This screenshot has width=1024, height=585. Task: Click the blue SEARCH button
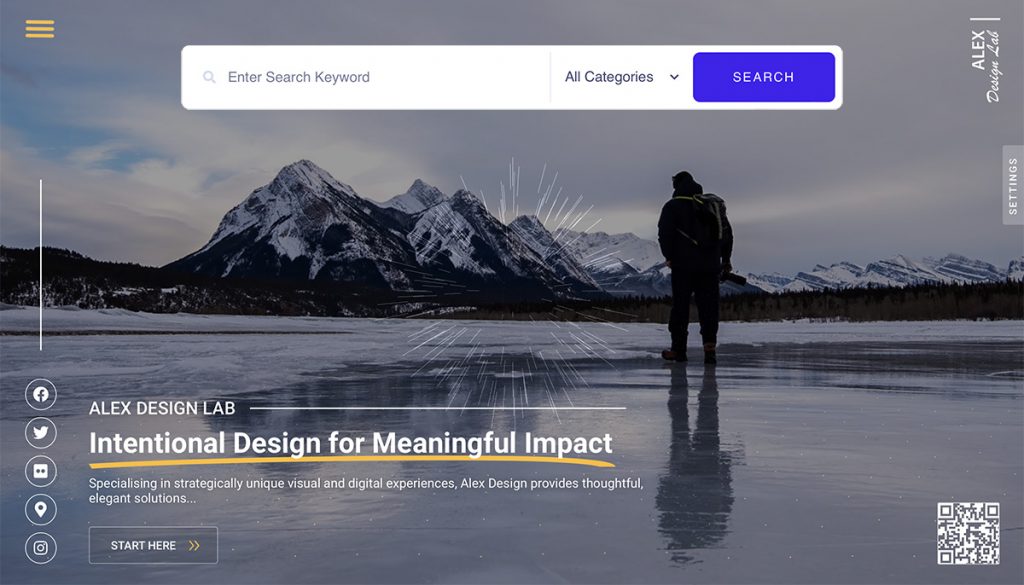point(763,77)
